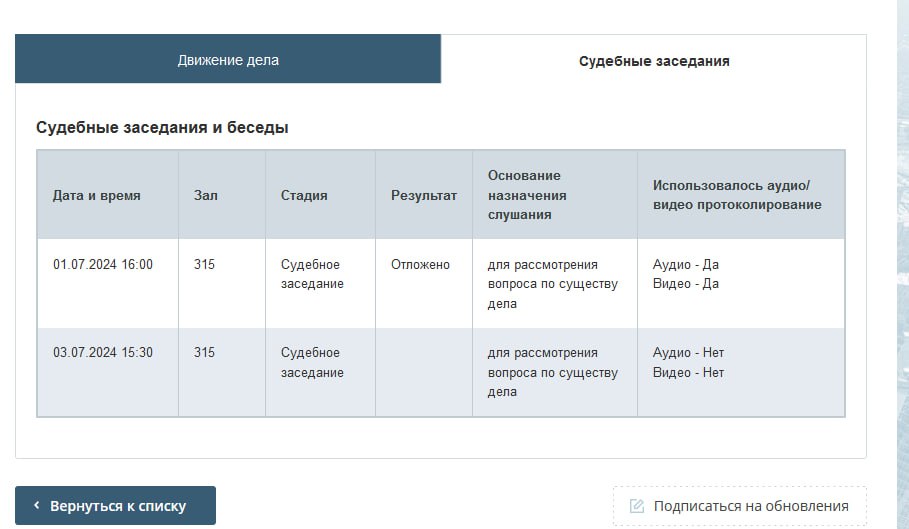909x529 pixels.
Task: Select hall 315 in the 01.07.2024 row
Action: tap(204, 265)
